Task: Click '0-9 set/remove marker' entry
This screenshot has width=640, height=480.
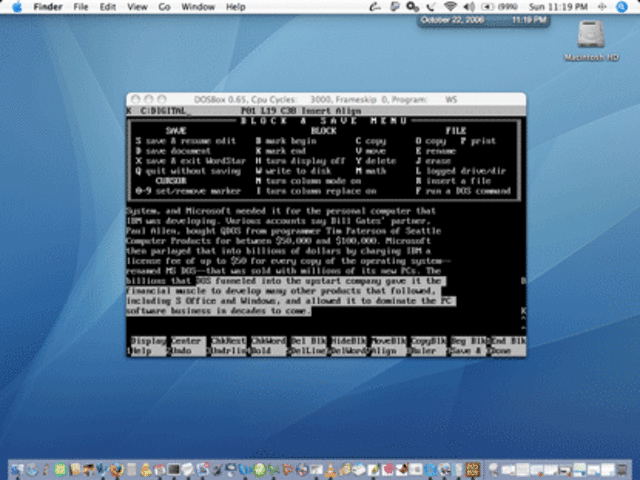Action: click(x=188, y=191)
